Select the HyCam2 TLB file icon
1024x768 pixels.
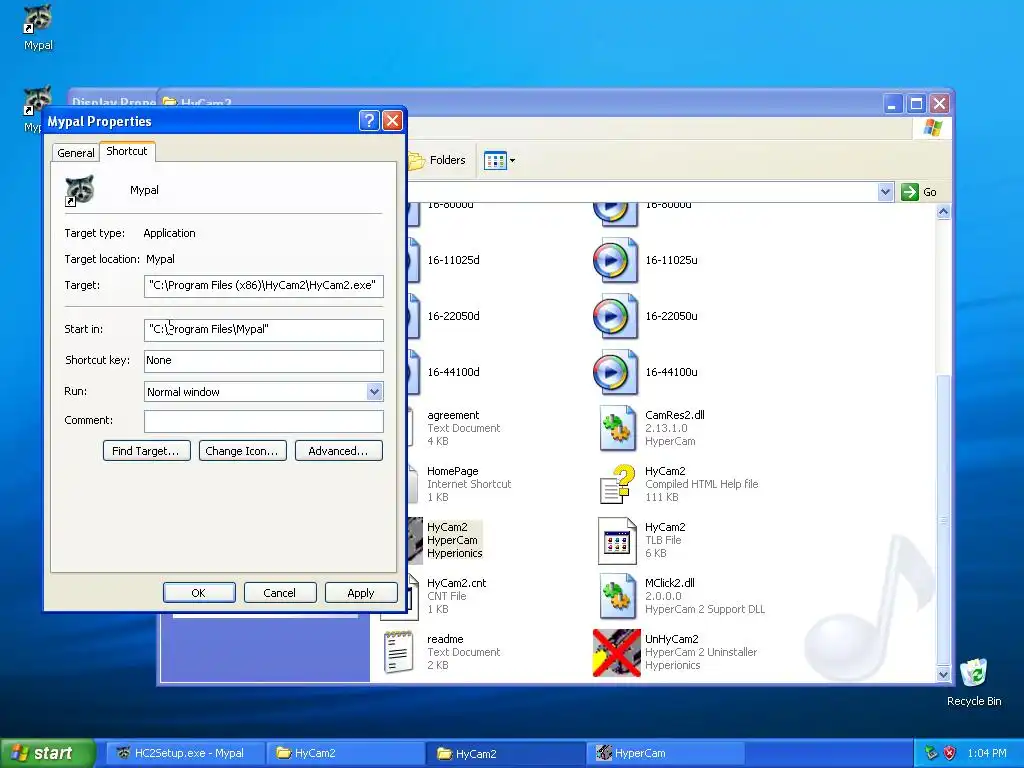[x=617, y=541]
